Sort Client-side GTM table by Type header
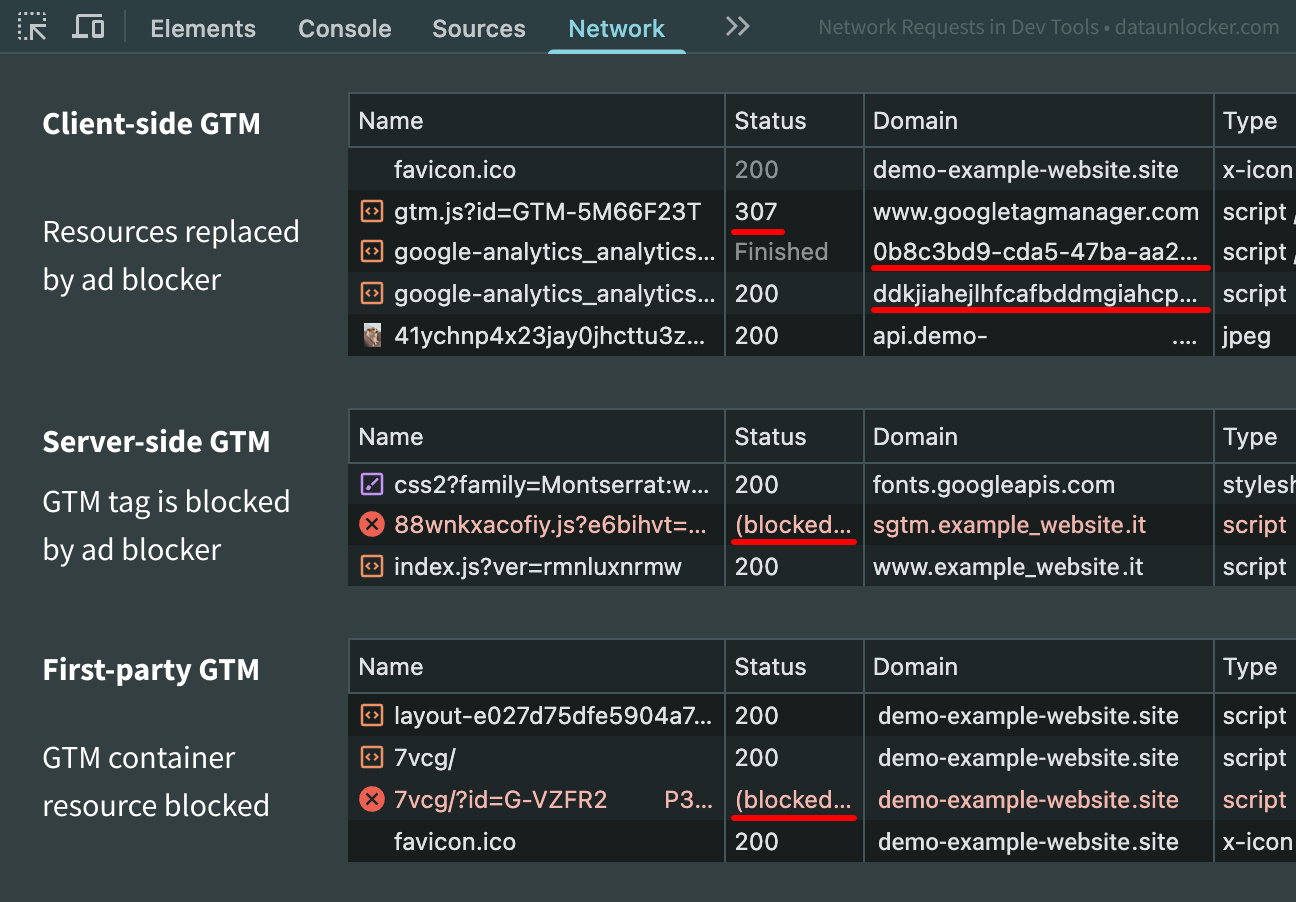The height and width of the screenshot is (902, 1296). (1250, 121)
